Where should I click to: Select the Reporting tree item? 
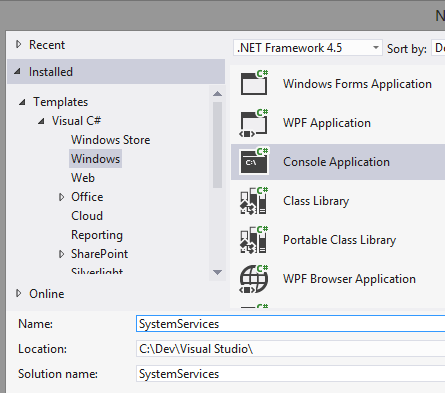[x=97, y=235]
